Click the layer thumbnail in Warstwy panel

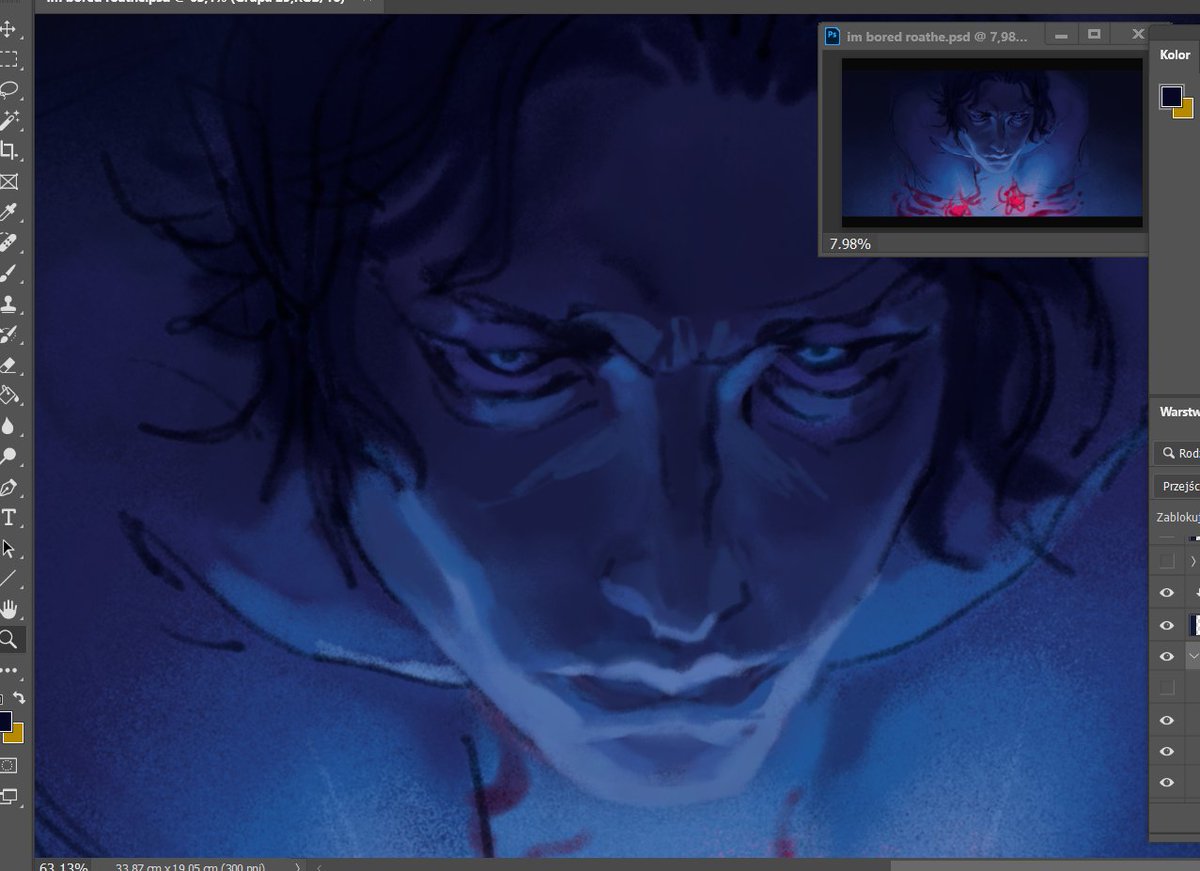click(x=1194, y=625)
